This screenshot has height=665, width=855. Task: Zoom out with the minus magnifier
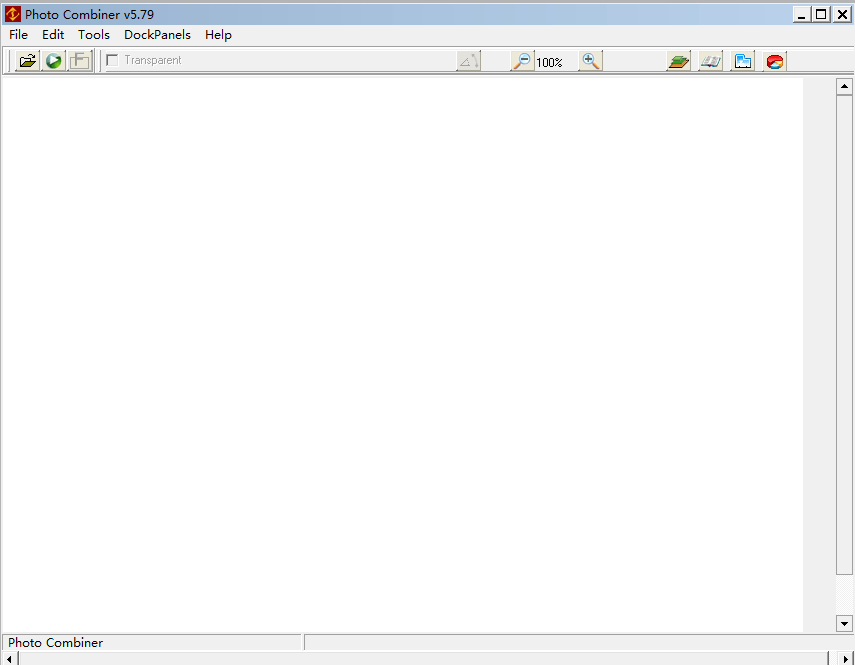[x=522, y=61]
